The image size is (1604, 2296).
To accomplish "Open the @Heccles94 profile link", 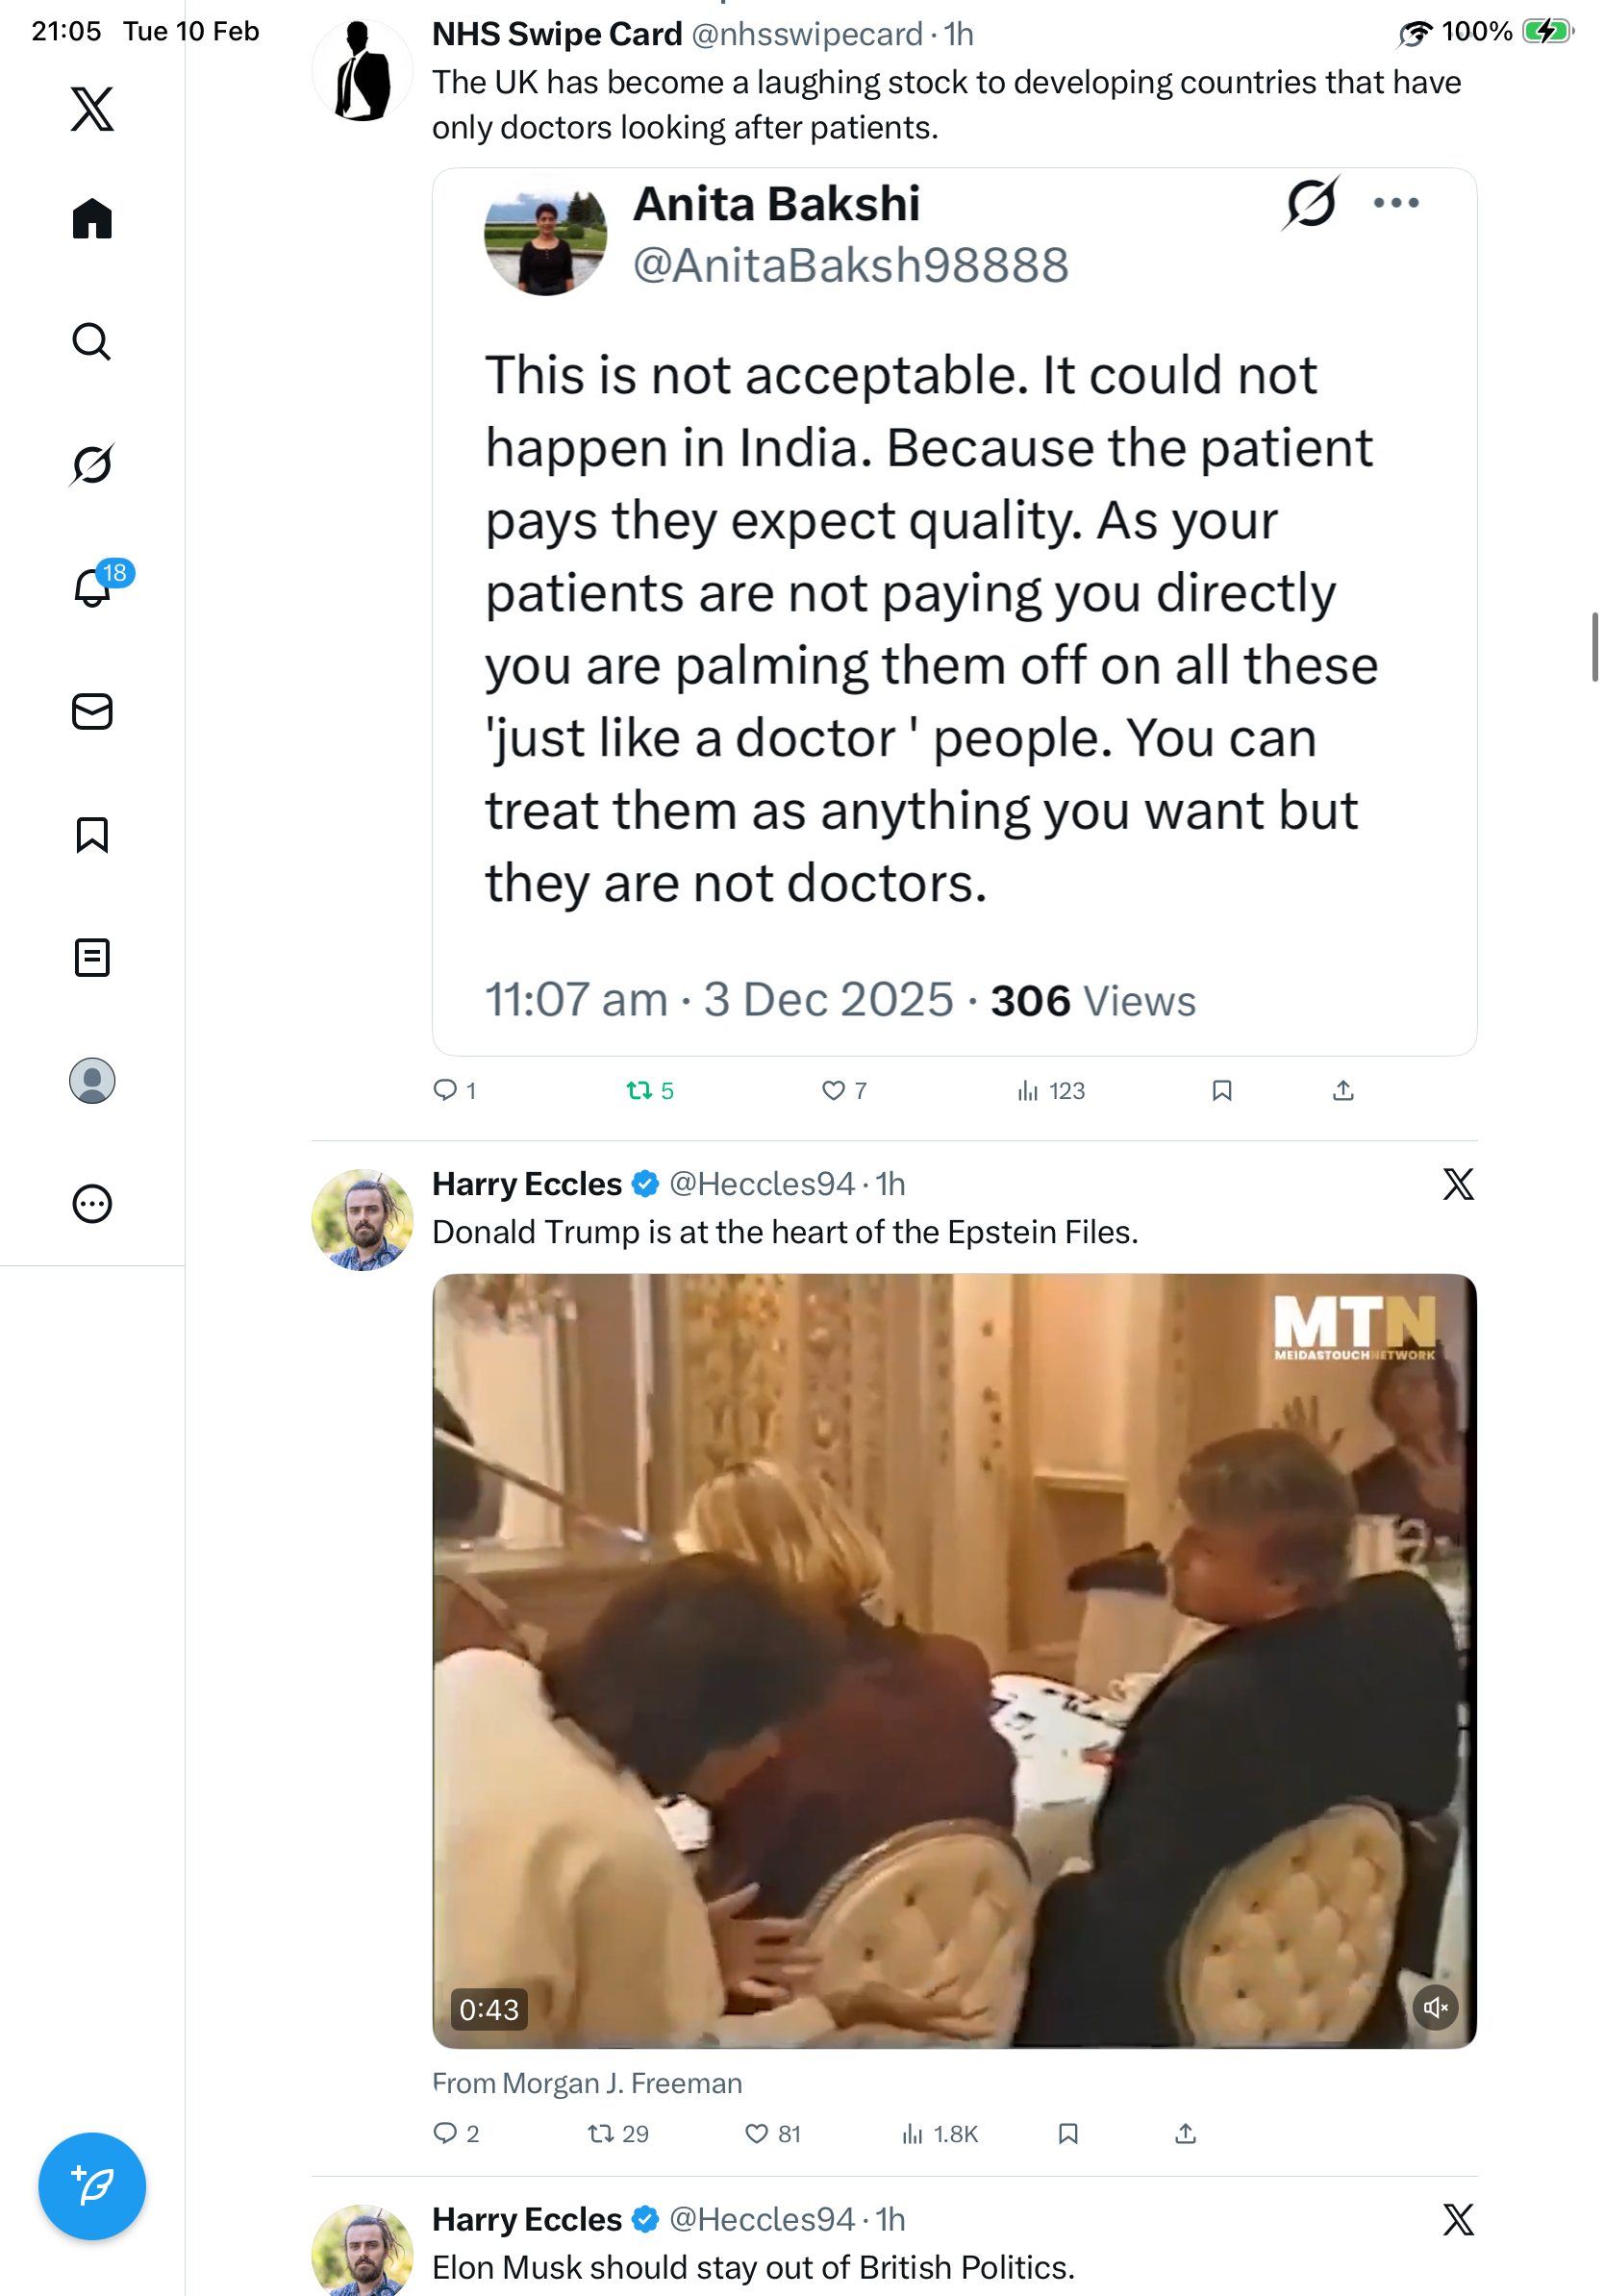I will pyautogui.click(x=761, y=1184).
